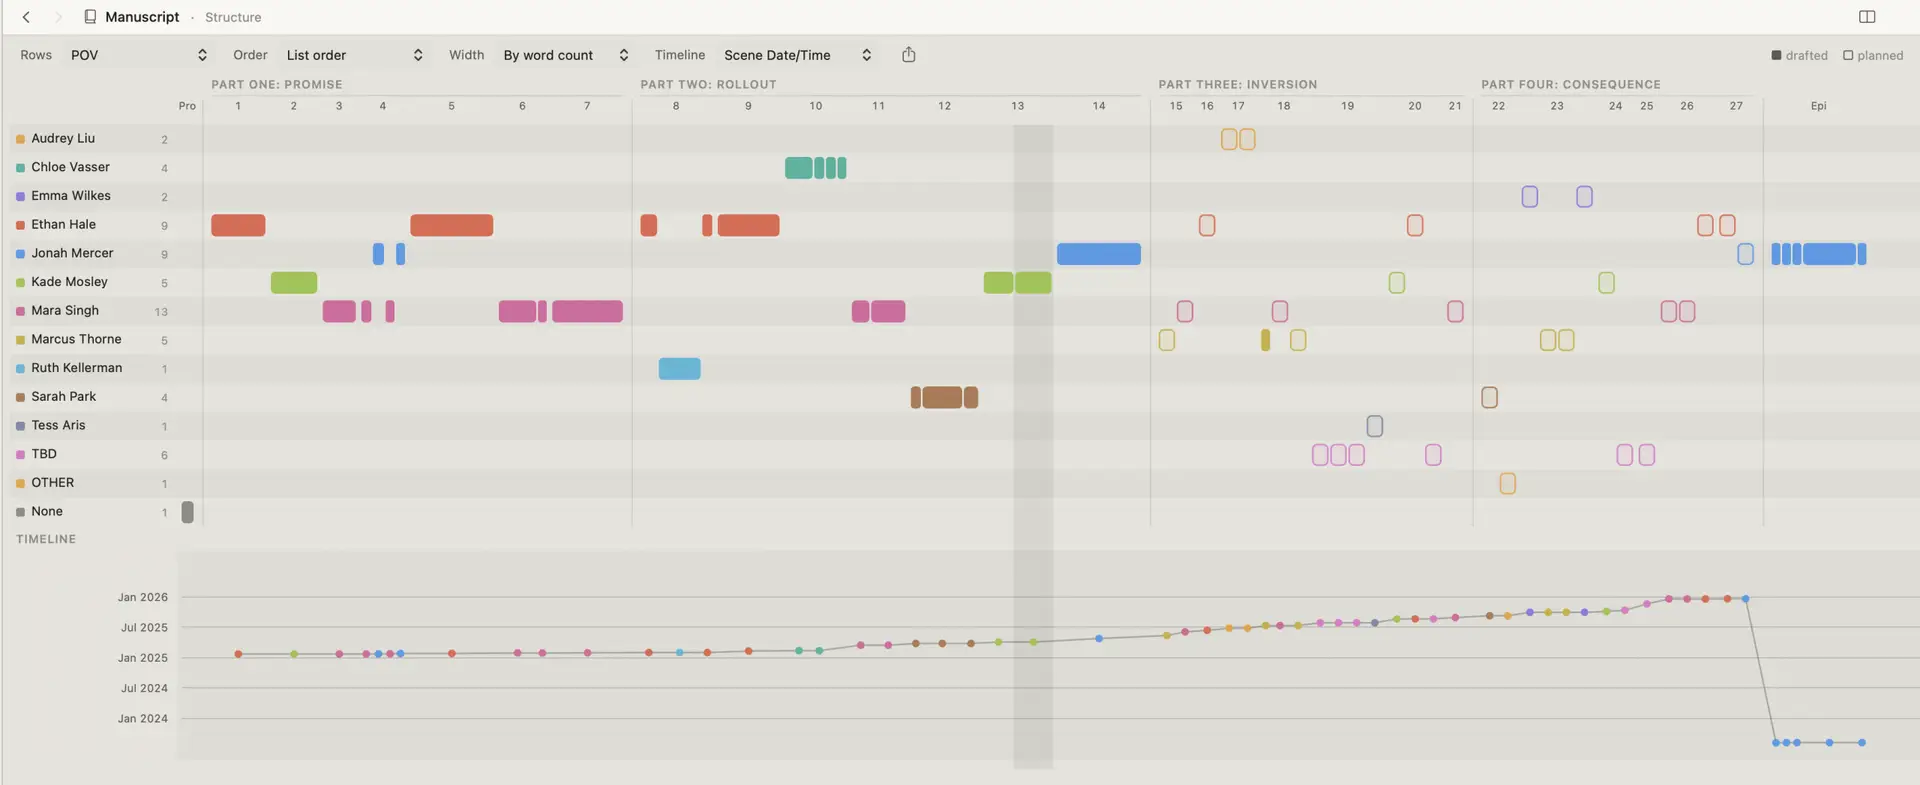The height and width of the screenshot is (785, 1920).
Task: Click PART ONE: PROMISE header
Action: [277, 84]
